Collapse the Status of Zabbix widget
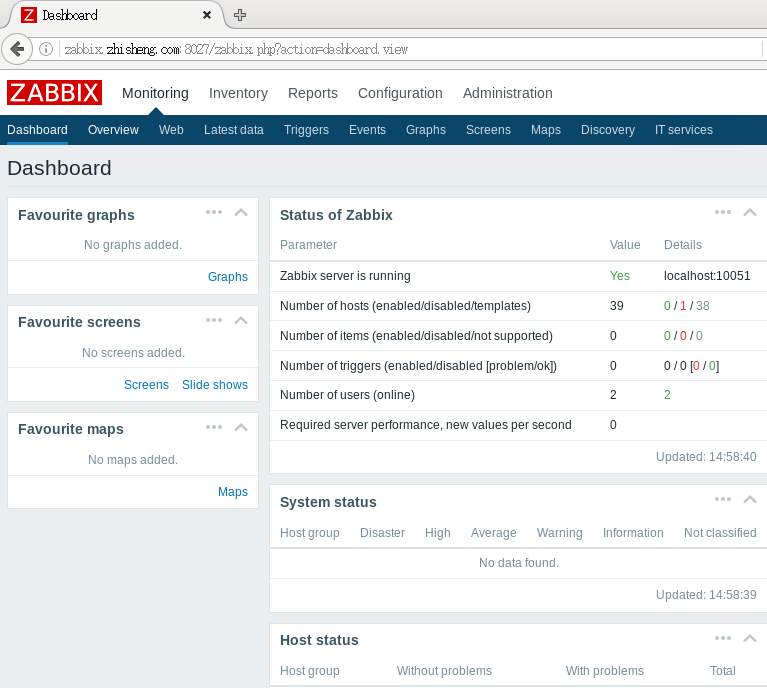This screenshot has width=767, height=688. (750, 212)
